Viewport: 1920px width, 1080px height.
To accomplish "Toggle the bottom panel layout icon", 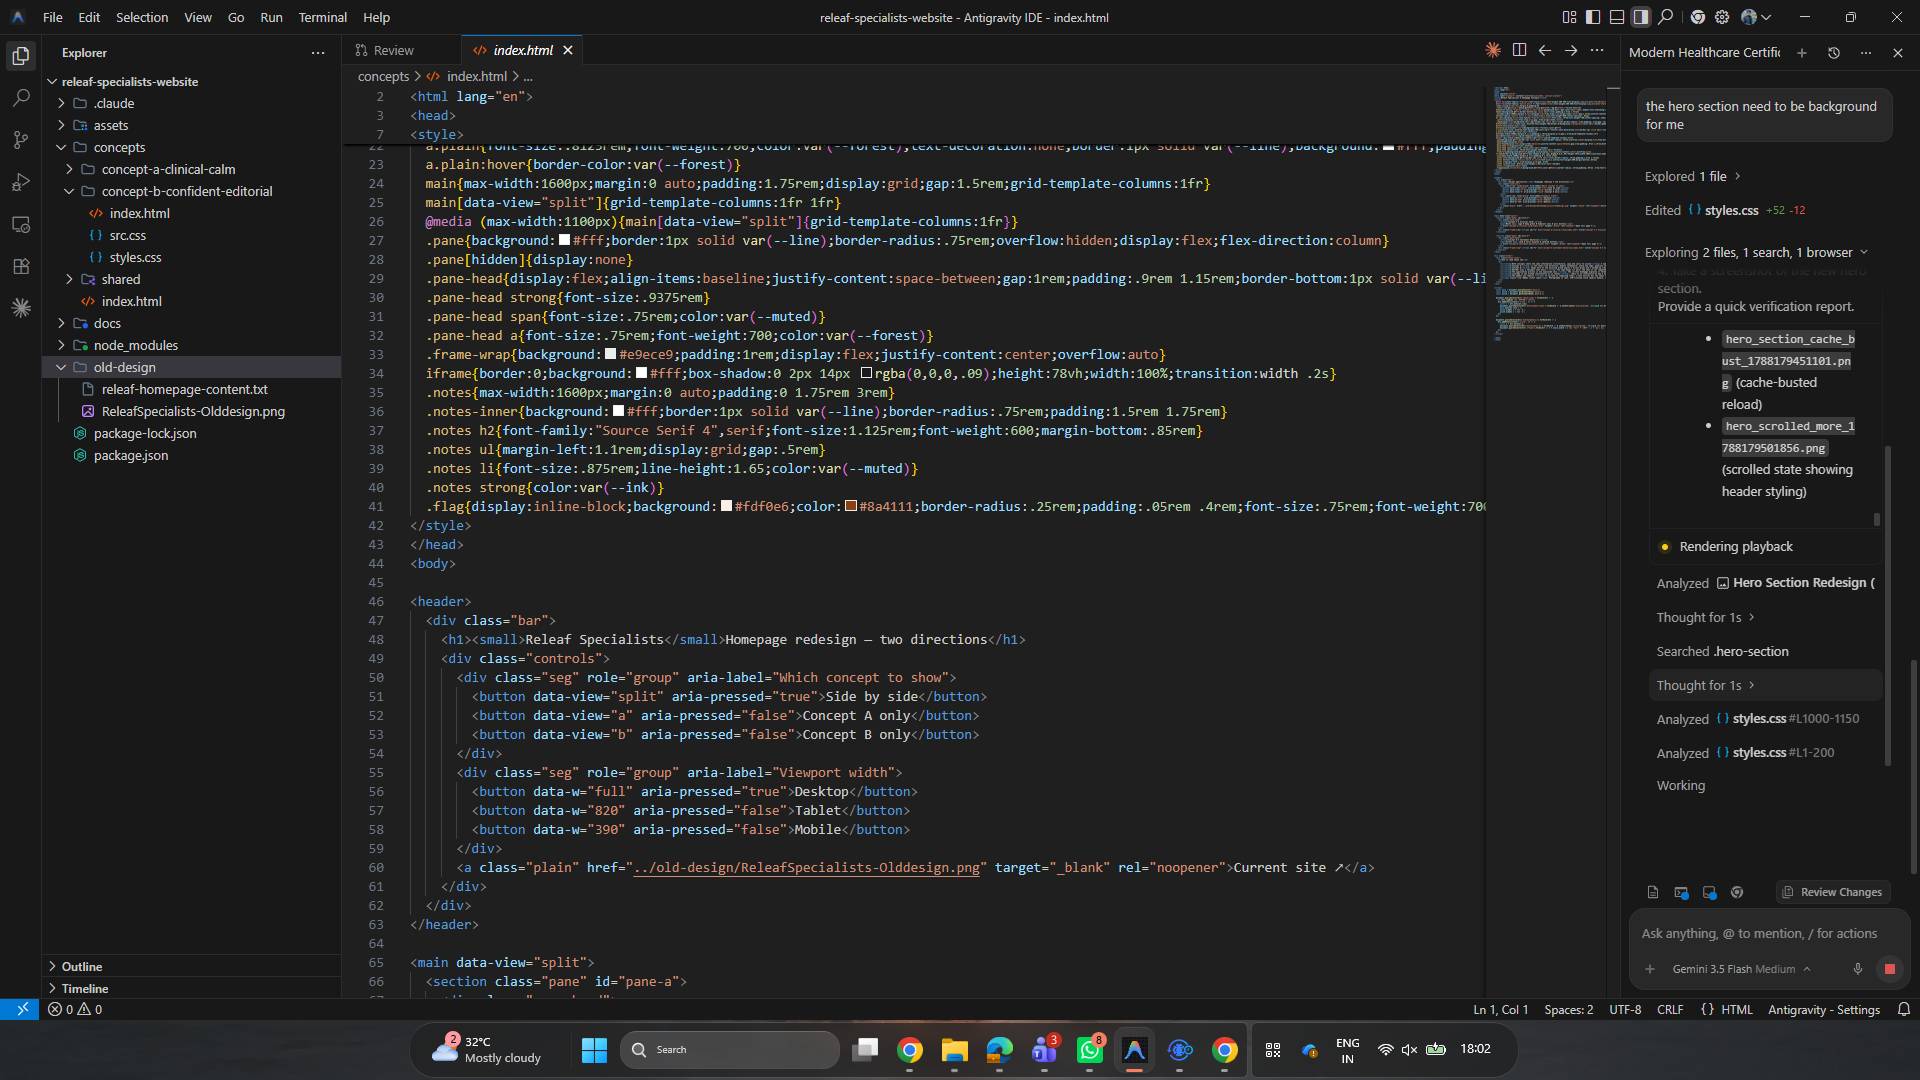I will point(1617,17).
